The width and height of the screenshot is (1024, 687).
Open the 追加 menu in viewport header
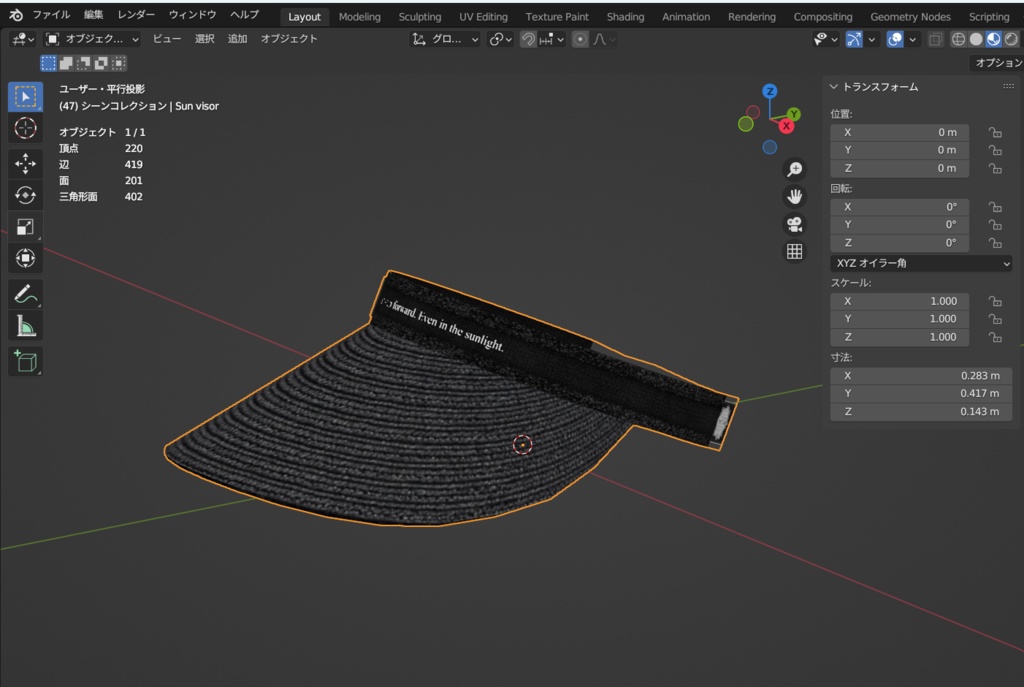[237, 39]
